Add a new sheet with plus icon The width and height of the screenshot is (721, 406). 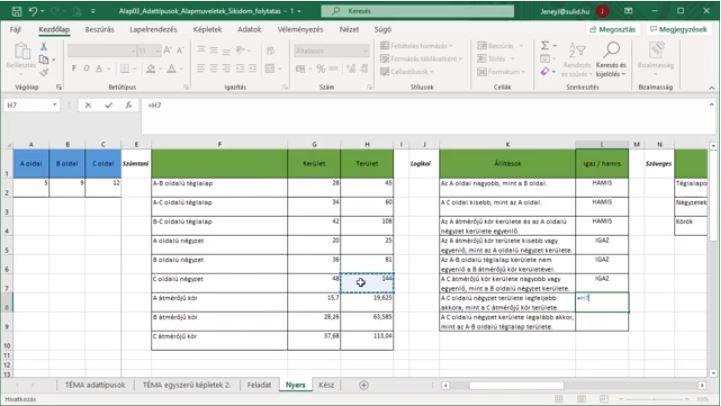tap(363, 384)
